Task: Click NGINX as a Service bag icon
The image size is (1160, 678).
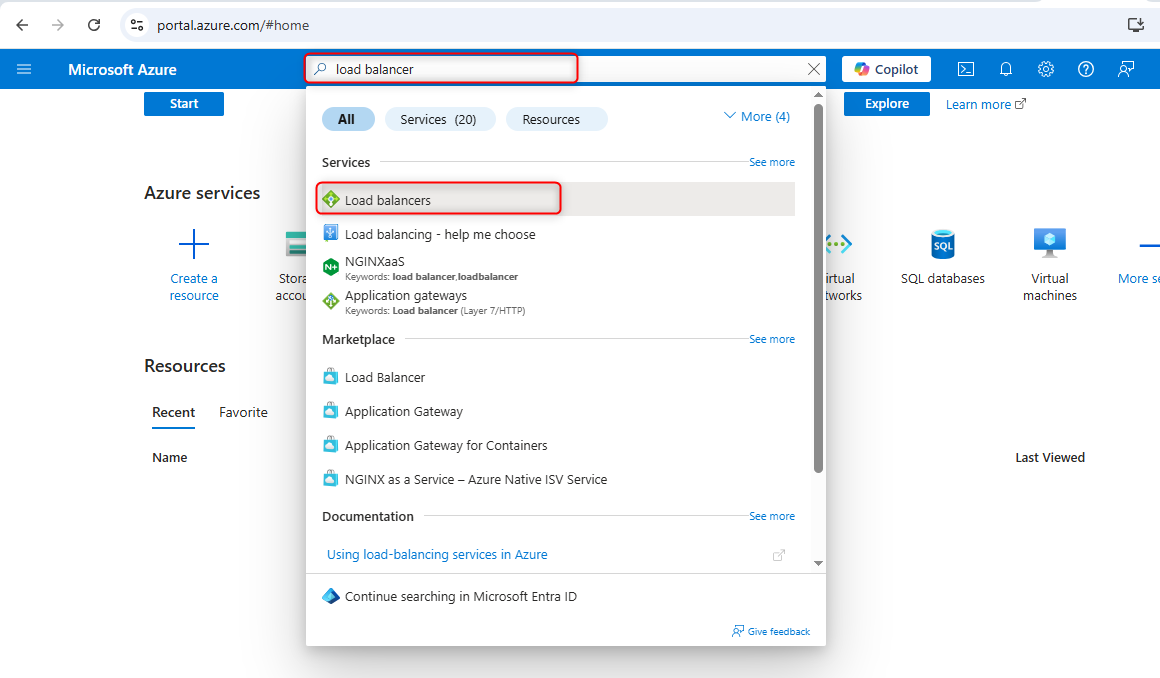Action: (x=331, y=479)
